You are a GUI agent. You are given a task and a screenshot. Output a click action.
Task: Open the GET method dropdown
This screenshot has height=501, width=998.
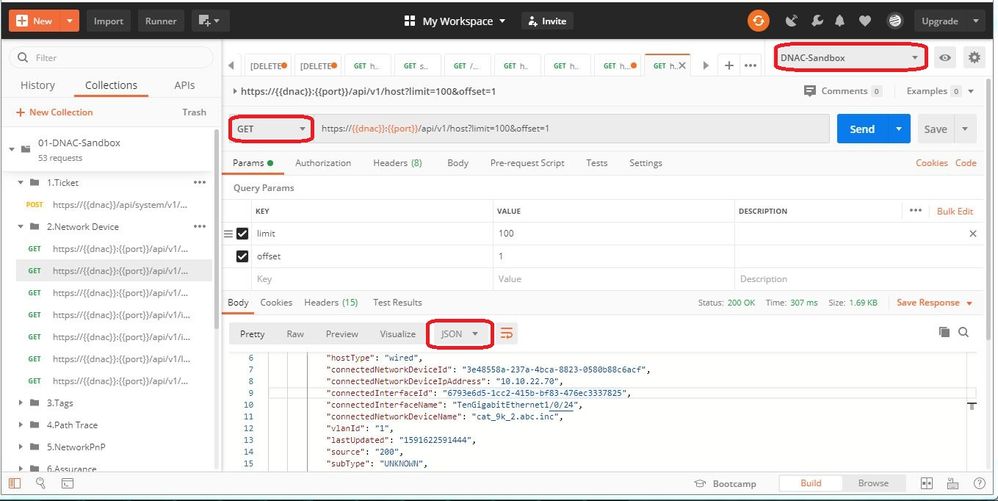pos(272,129)
